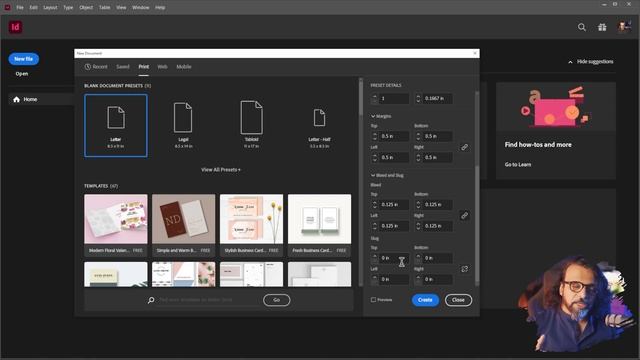Click the InDesign app icon in the menu bar
This screenshot has width=640, height=360.
pyautogui.click(x=7, y=7)
